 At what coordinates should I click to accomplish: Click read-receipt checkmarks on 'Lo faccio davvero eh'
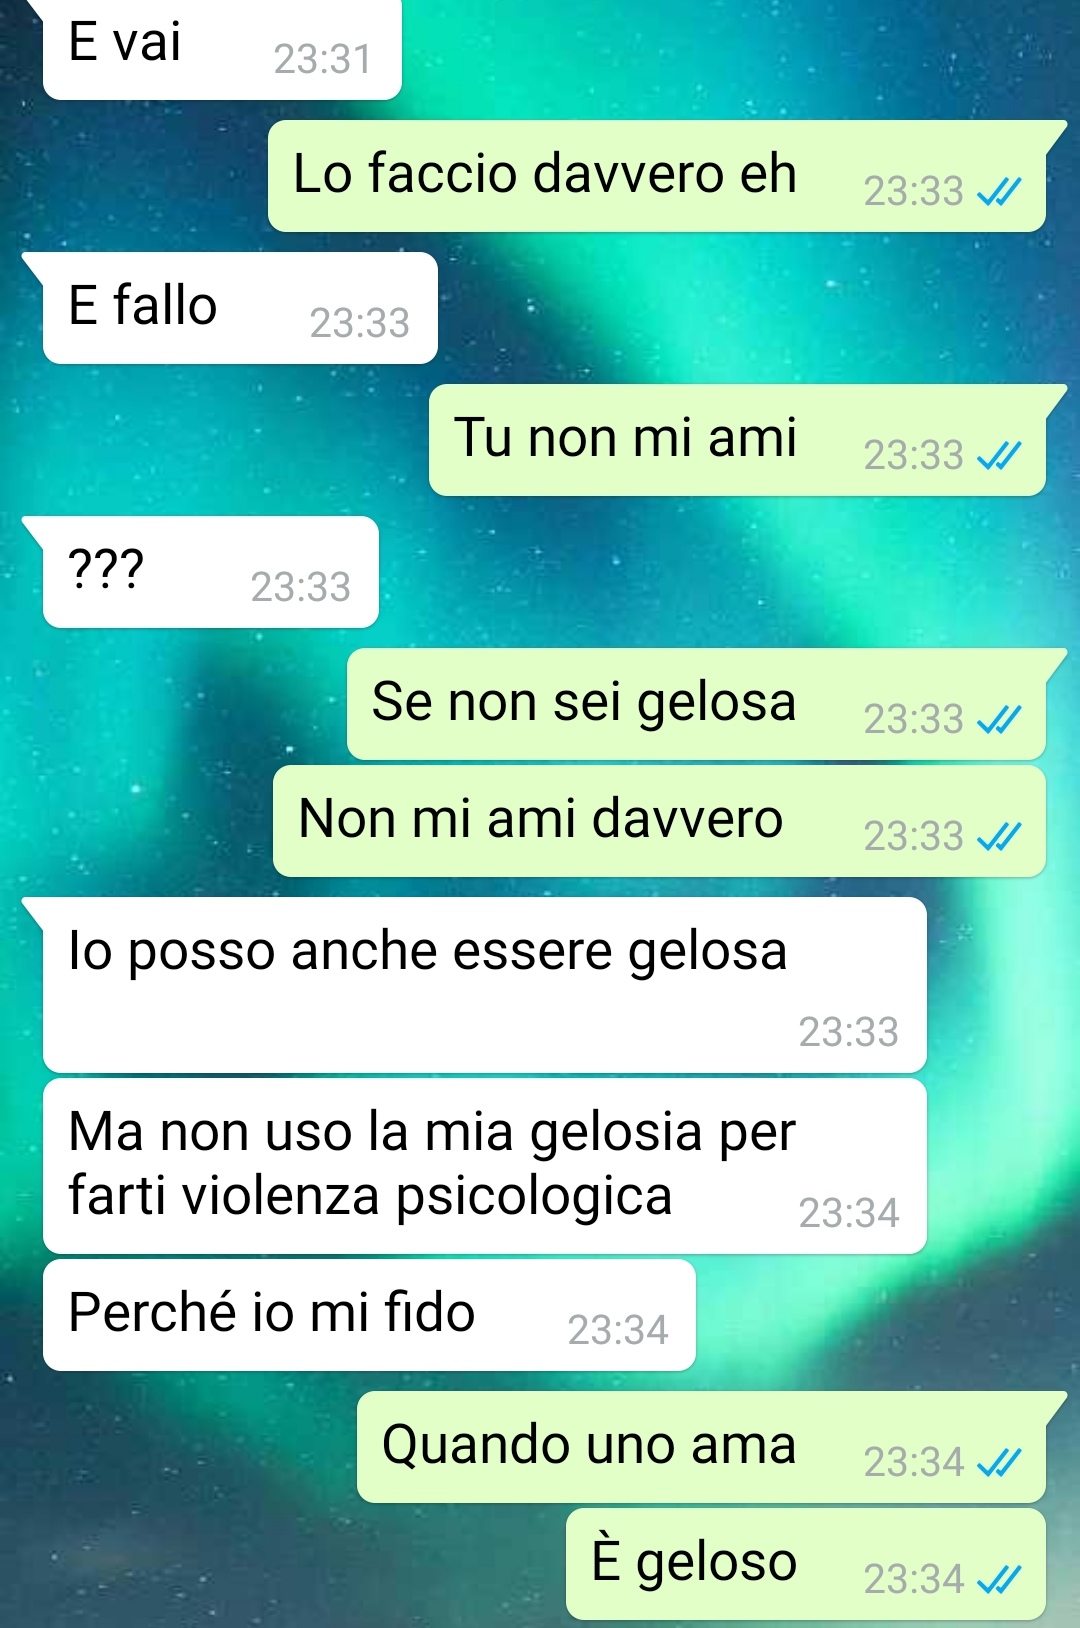click(x=999, y=191)
